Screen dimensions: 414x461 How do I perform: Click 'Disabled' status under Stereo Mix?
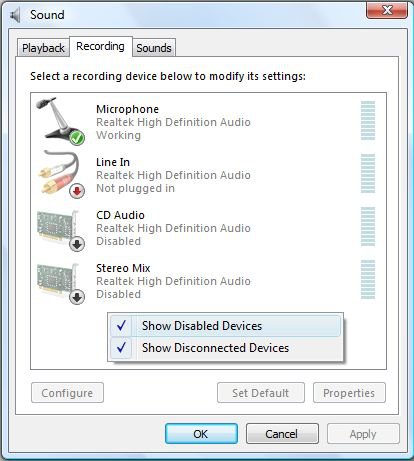point(118,294)
